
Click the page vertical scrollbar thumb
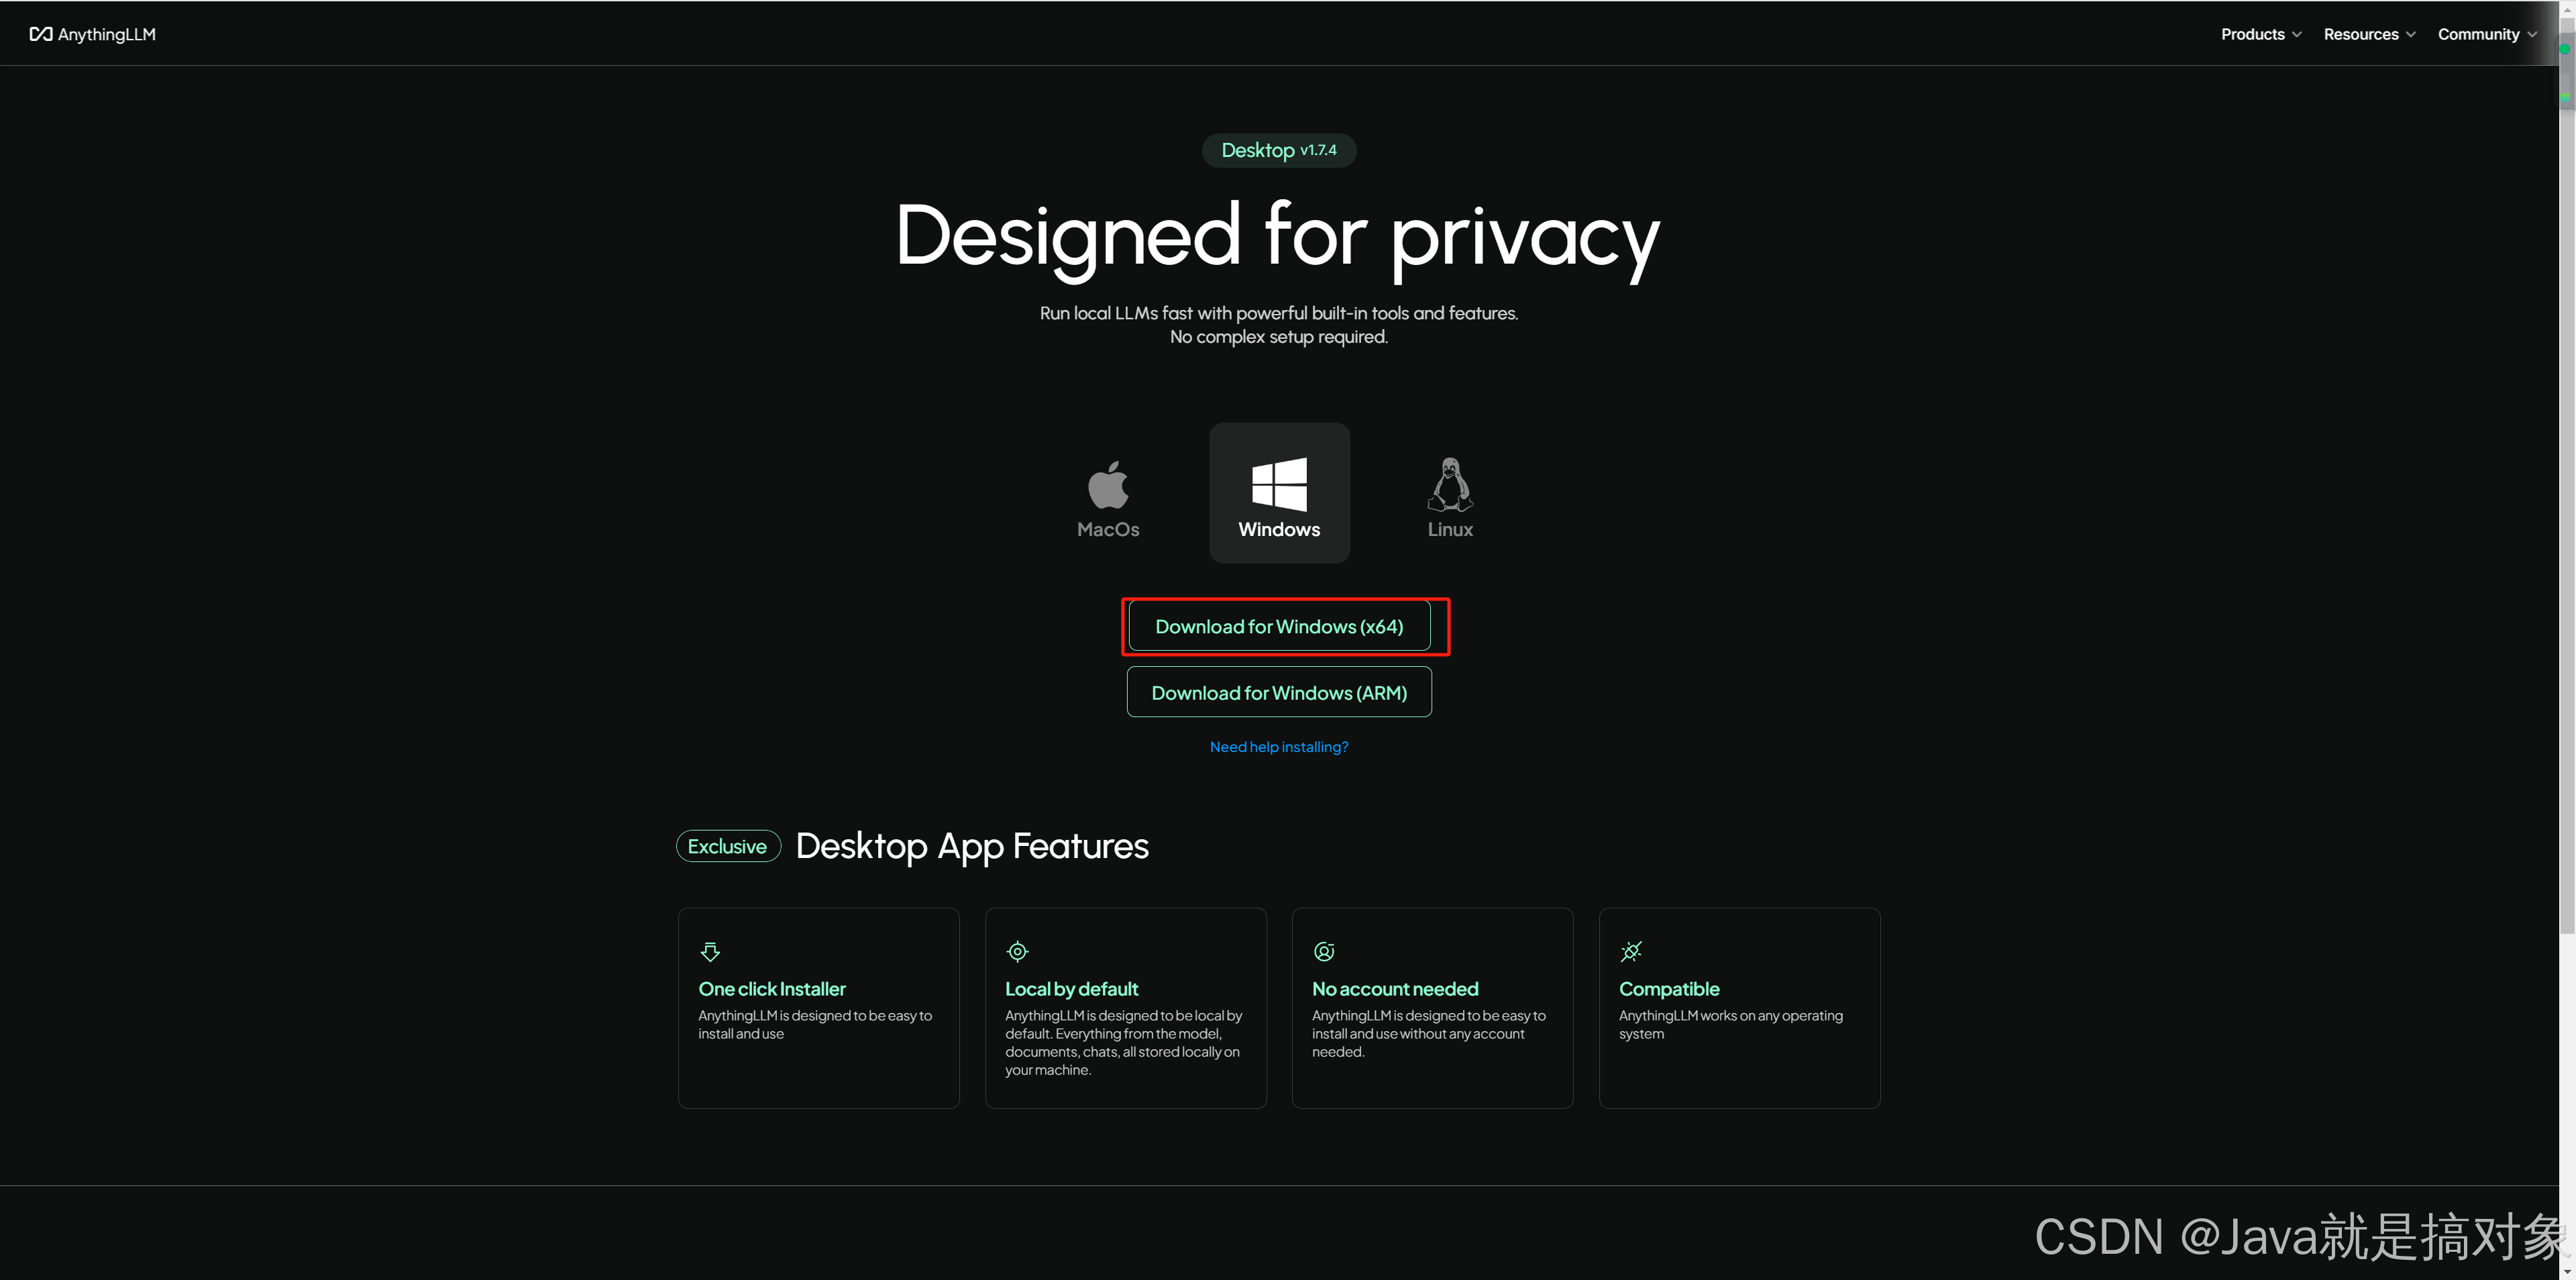(2566, 500)
